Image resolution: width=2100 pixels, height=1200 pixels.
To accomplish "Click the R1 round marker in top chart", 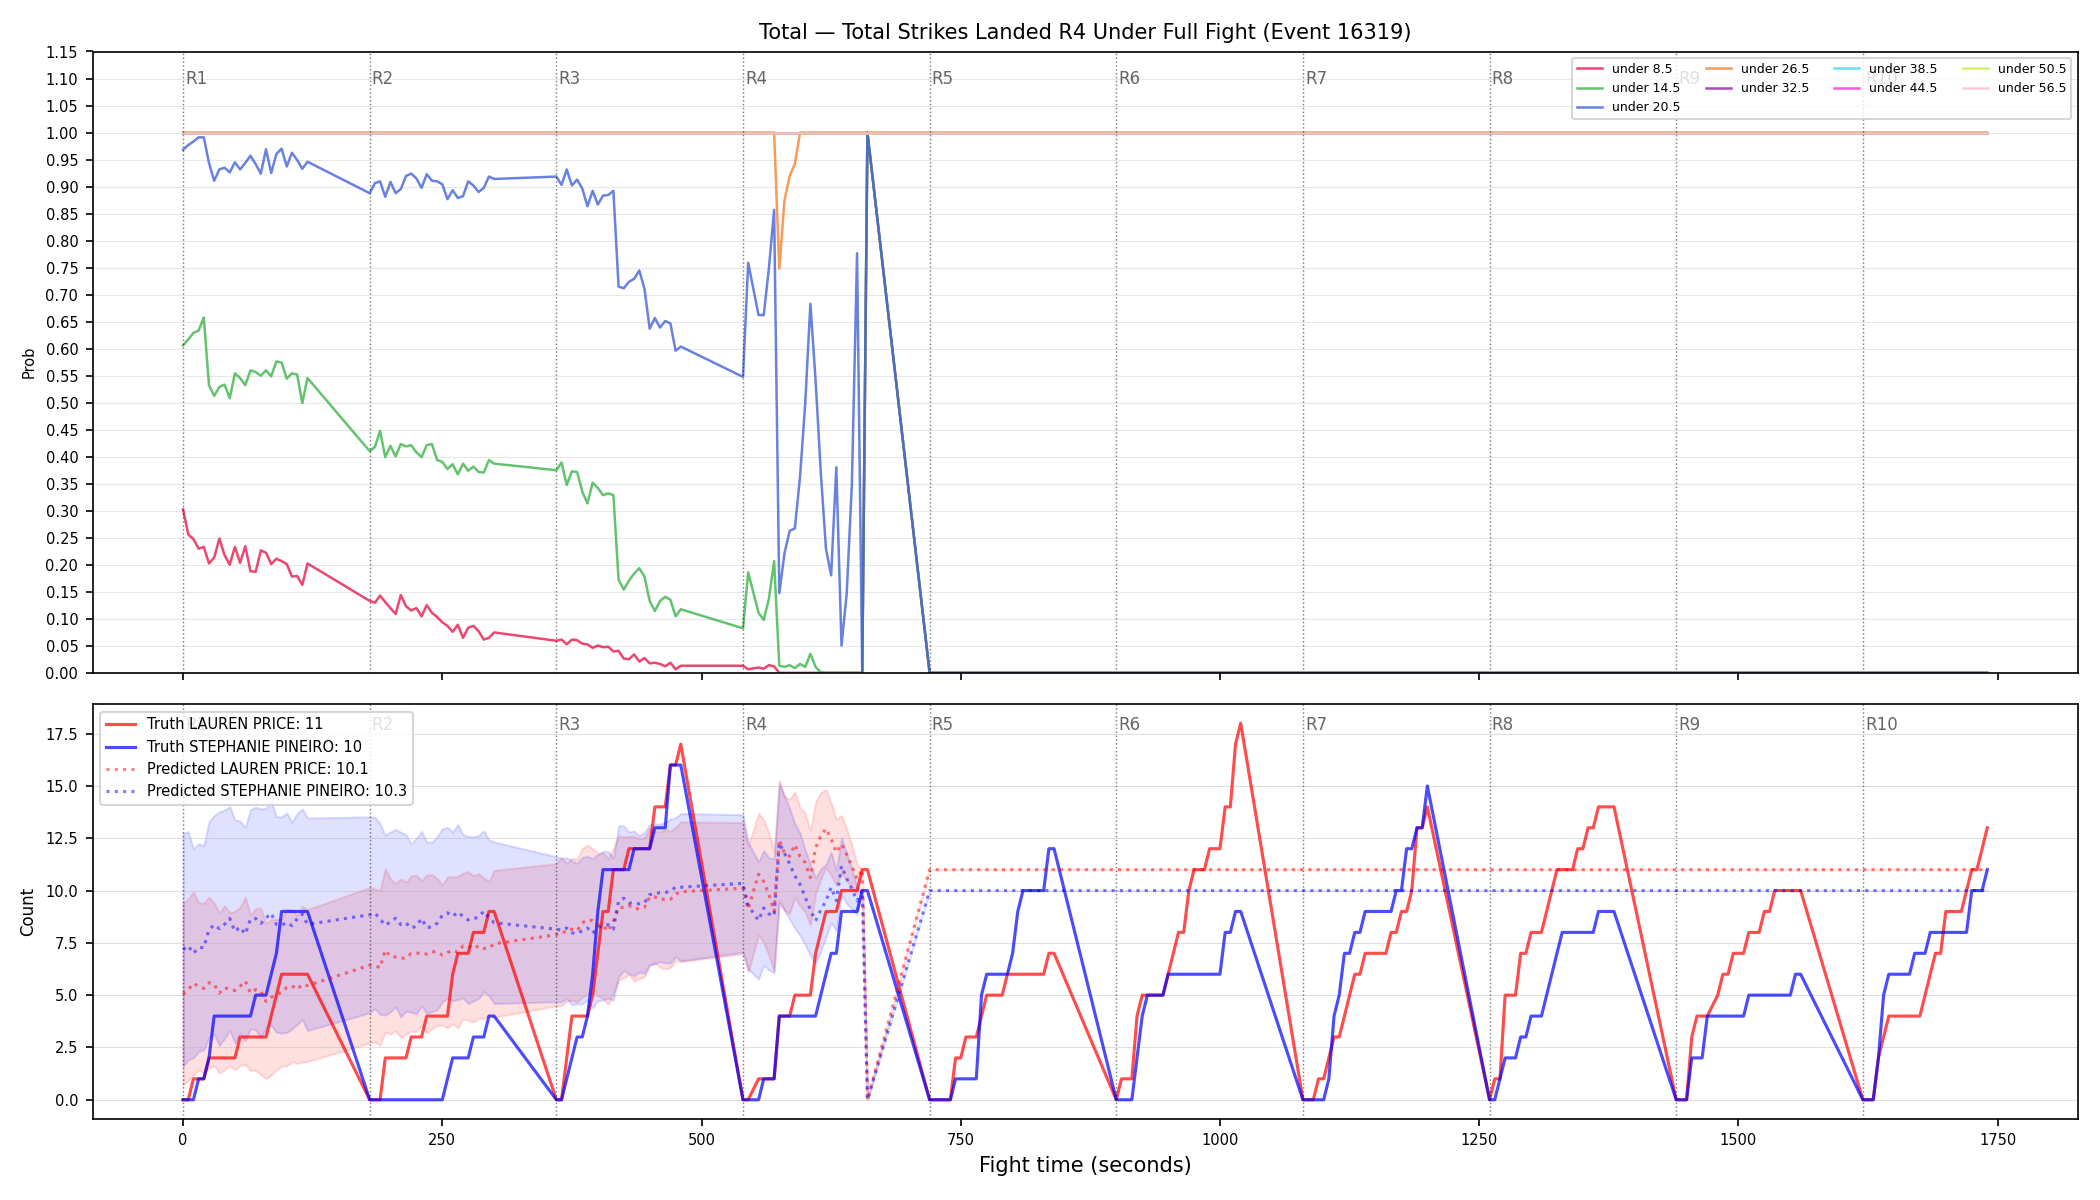I will pyautogui.click(x=196, y=78).
